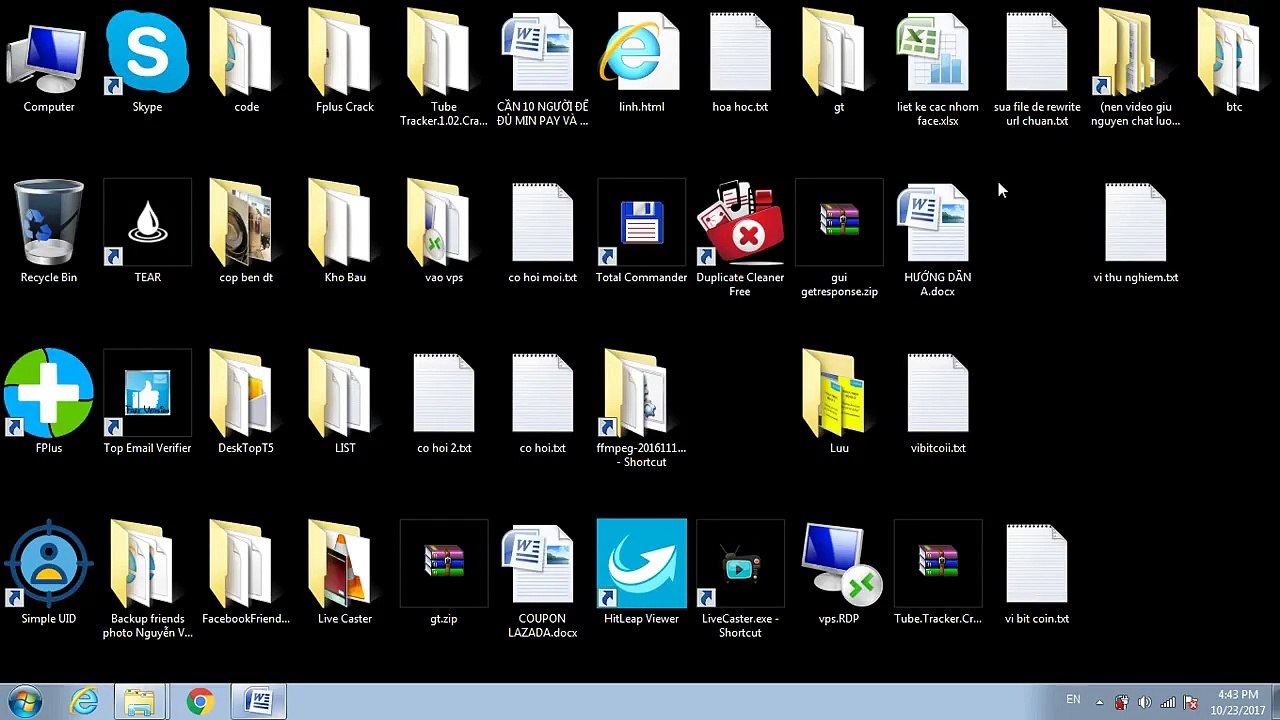Open the EN input language selector
Viewport: 1280px width, 720px height.
point(1073,700)
